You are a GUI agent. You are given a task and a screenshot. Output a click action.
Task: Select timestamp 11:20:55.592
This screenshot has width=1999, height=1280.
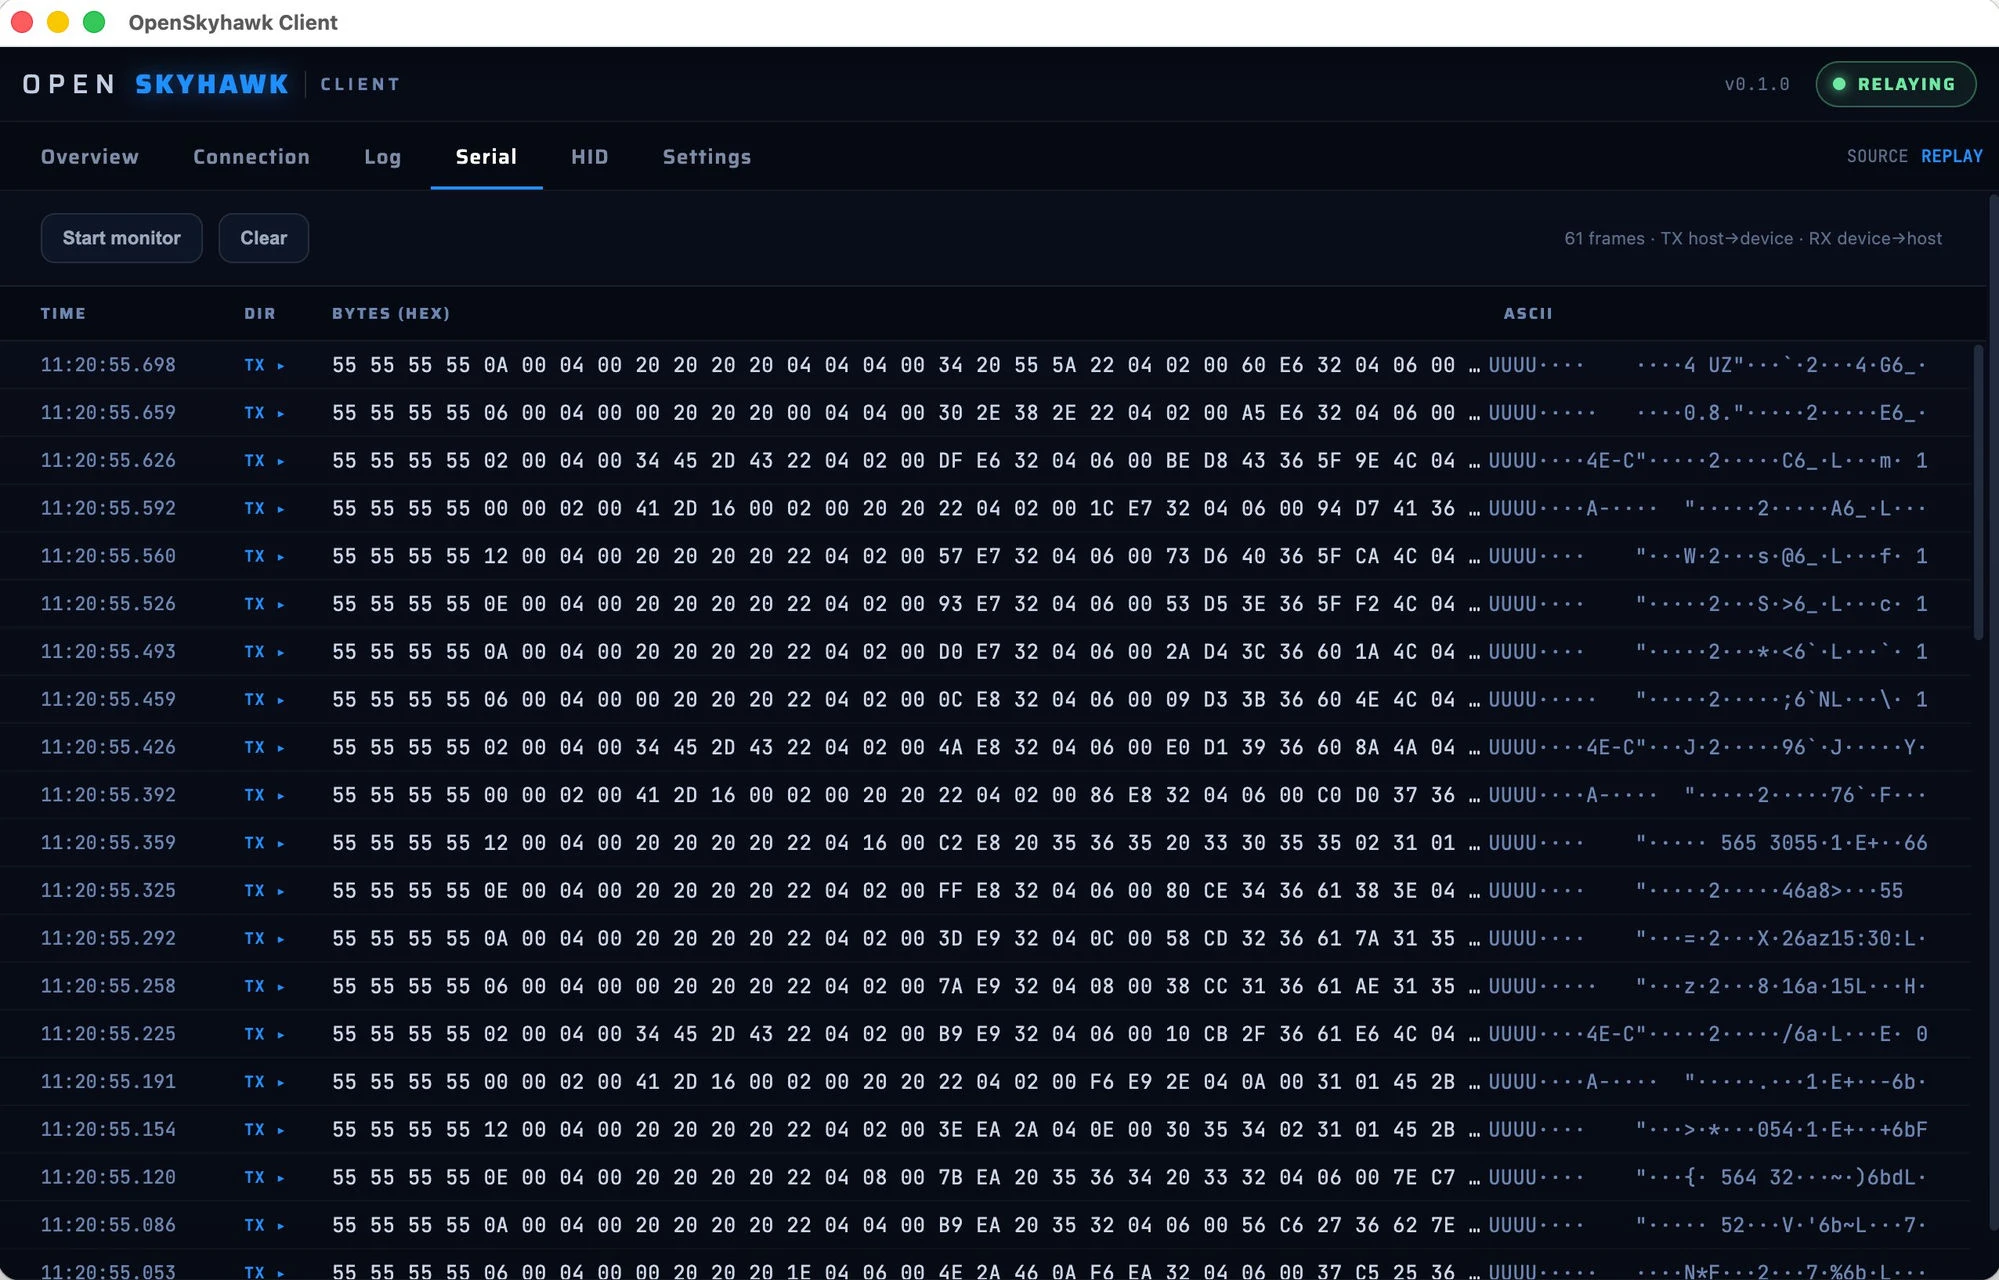click(x=108, y=508)
